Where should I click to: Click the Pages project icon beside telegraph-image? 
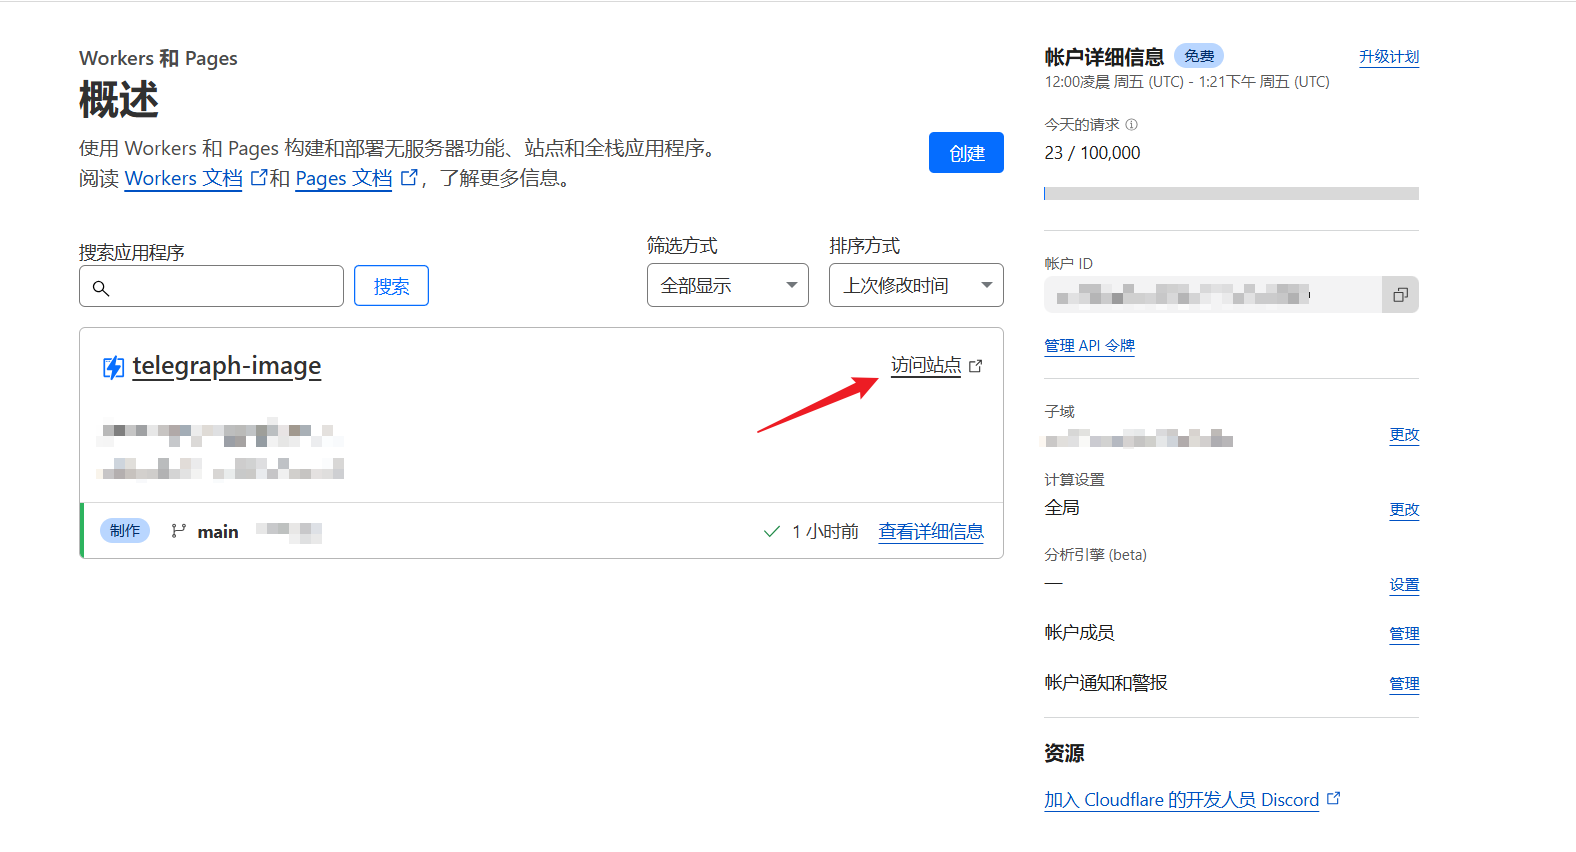(x=114, y=367)
